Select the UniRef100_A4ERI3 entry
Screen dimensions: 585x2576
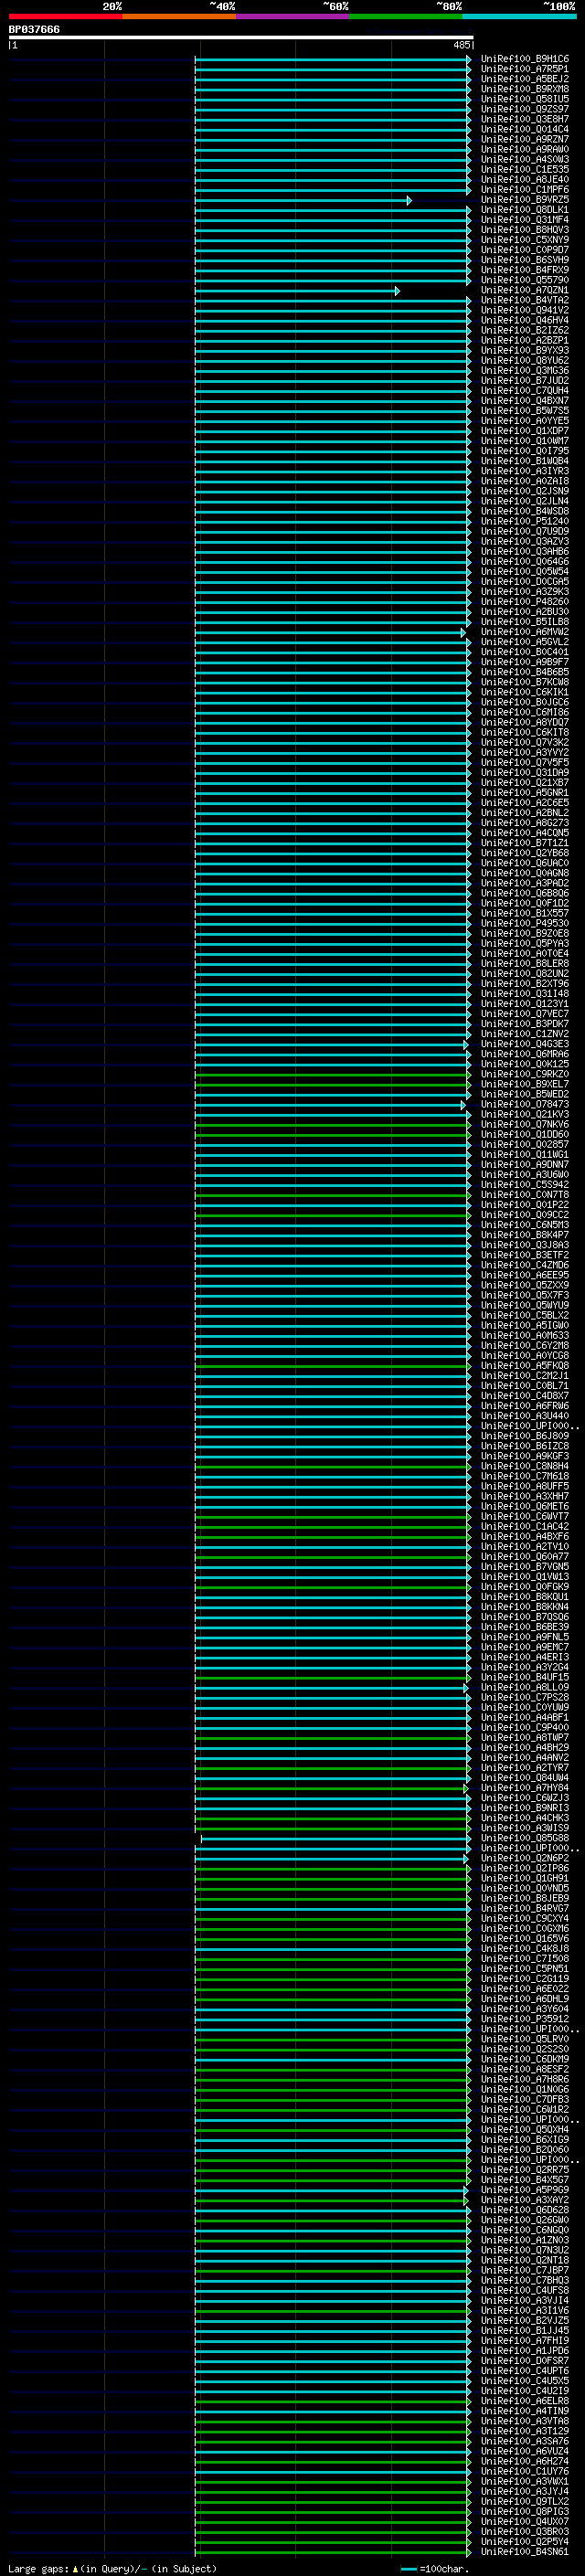[x=524, y=1657]
